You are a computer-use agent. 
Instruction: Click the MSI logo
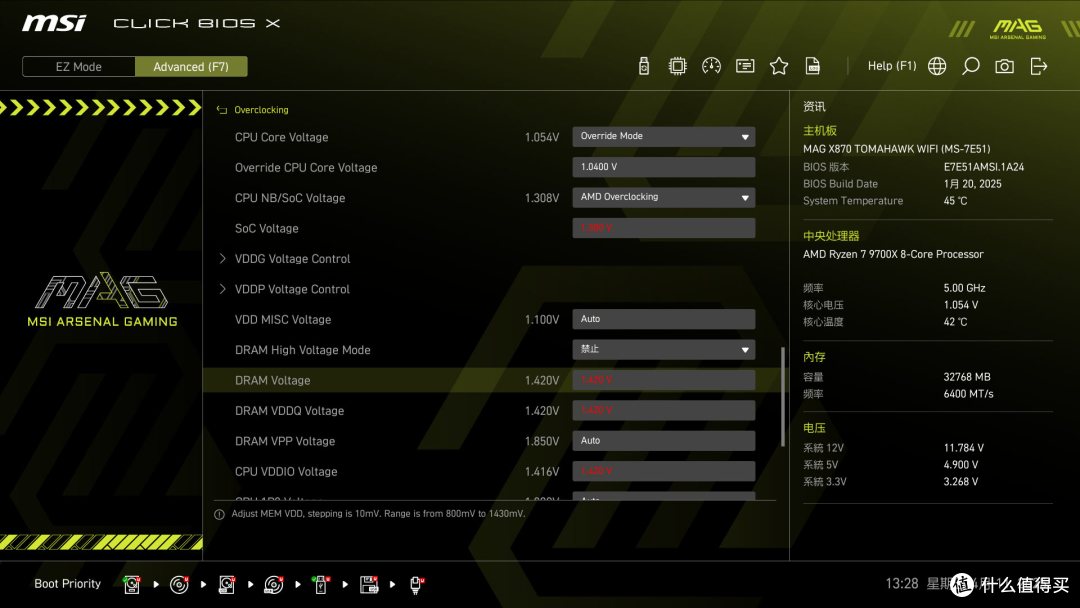click(x=54, y=23)
